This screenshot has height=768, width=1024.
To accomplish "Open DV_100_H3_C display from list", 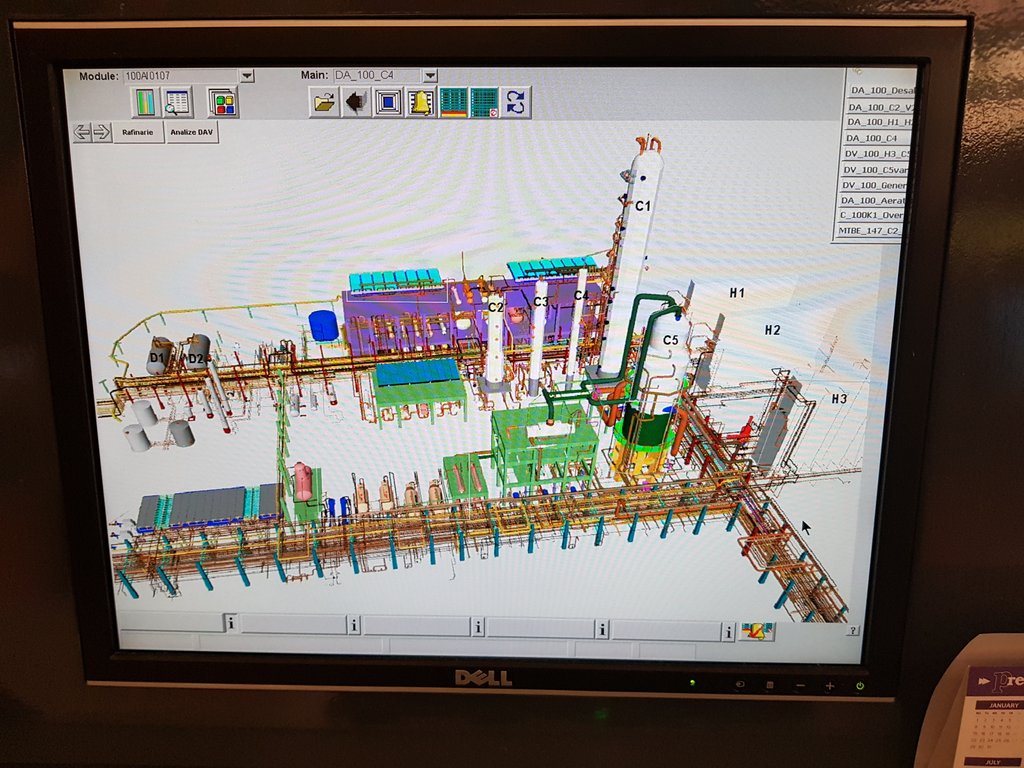I will (x=876, y=154).
